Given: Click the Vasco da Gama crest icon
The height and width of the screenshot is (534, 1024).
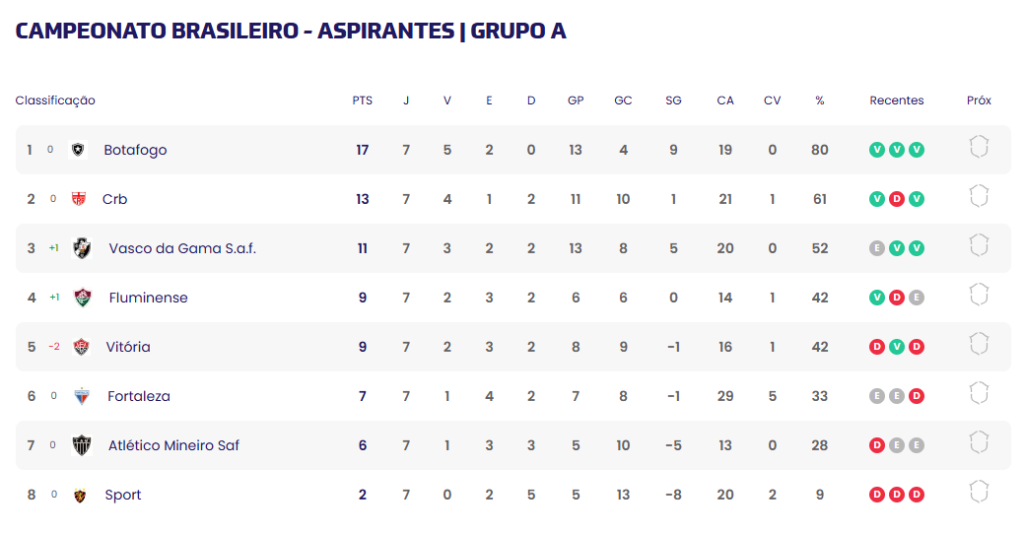Looking at the screenshot, I should coord(82,248).
